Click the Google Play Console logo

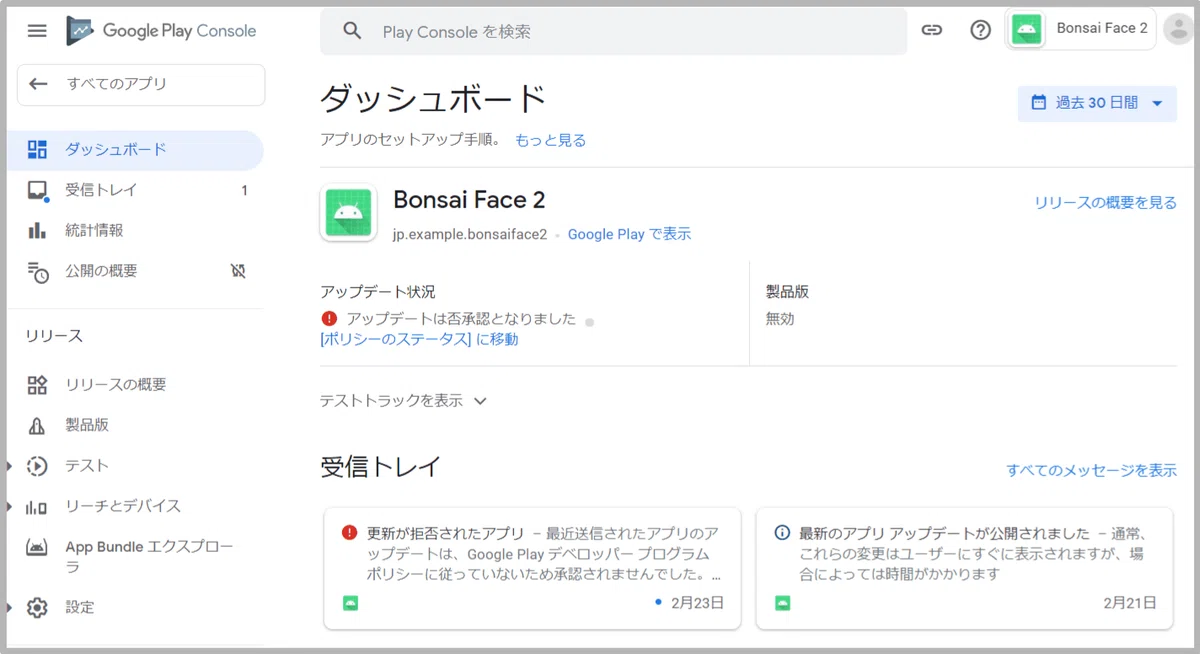(161, 31)
